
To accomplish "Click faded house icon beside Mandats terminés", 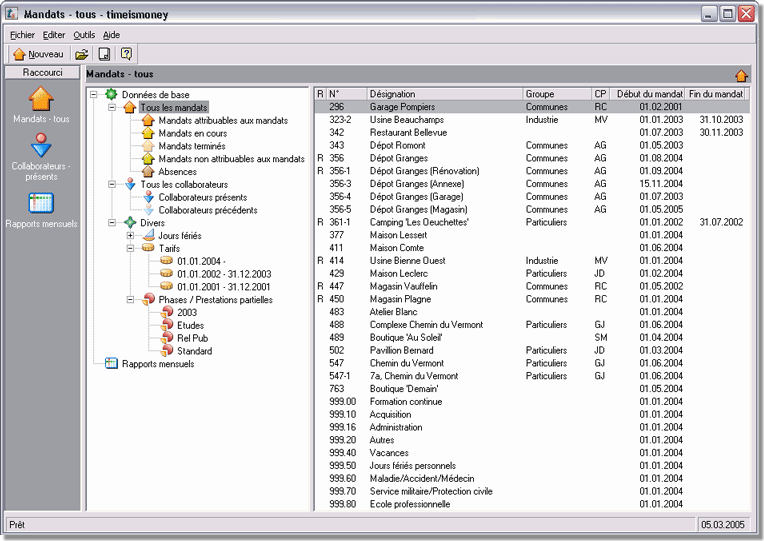I will pos(148,145).
